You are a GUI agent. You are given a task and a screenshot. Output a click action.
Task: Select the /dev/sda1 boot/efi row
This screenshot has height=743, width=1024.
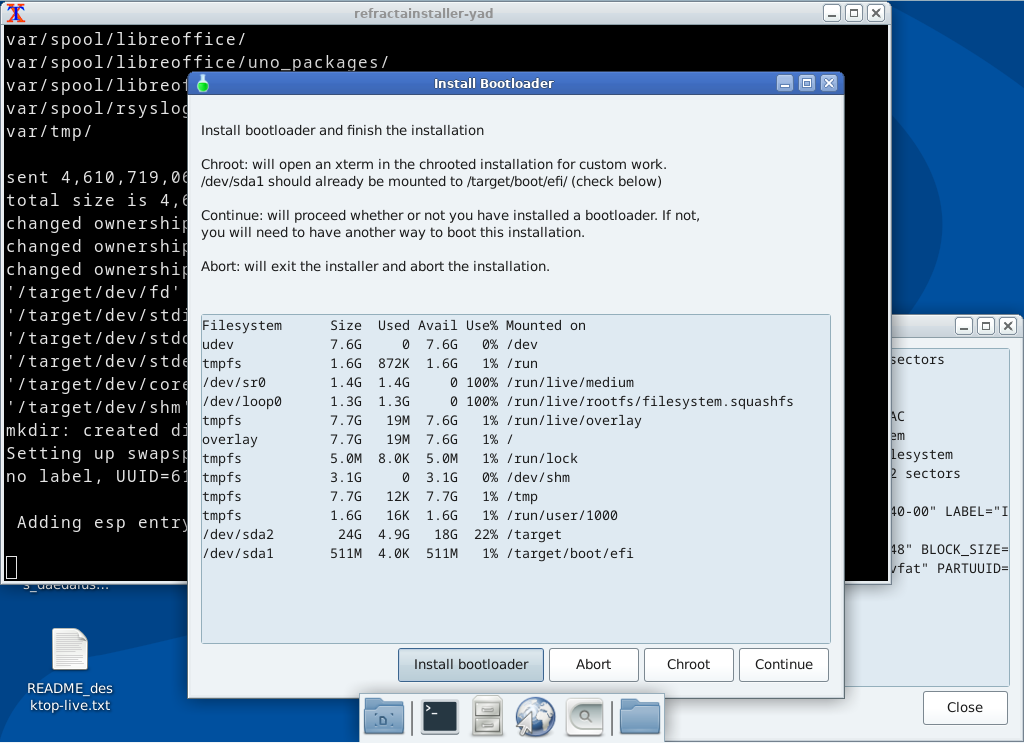[400, 553]
